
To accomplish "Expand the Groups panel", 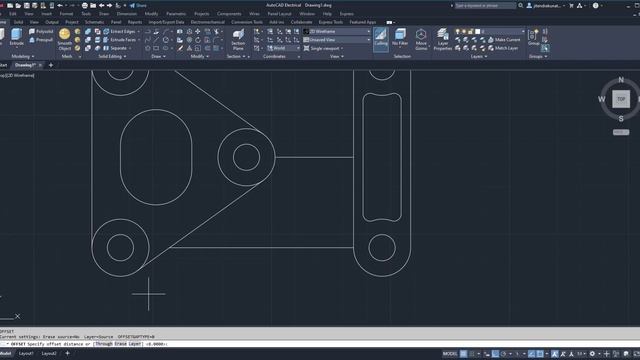I will pos(538,56).
